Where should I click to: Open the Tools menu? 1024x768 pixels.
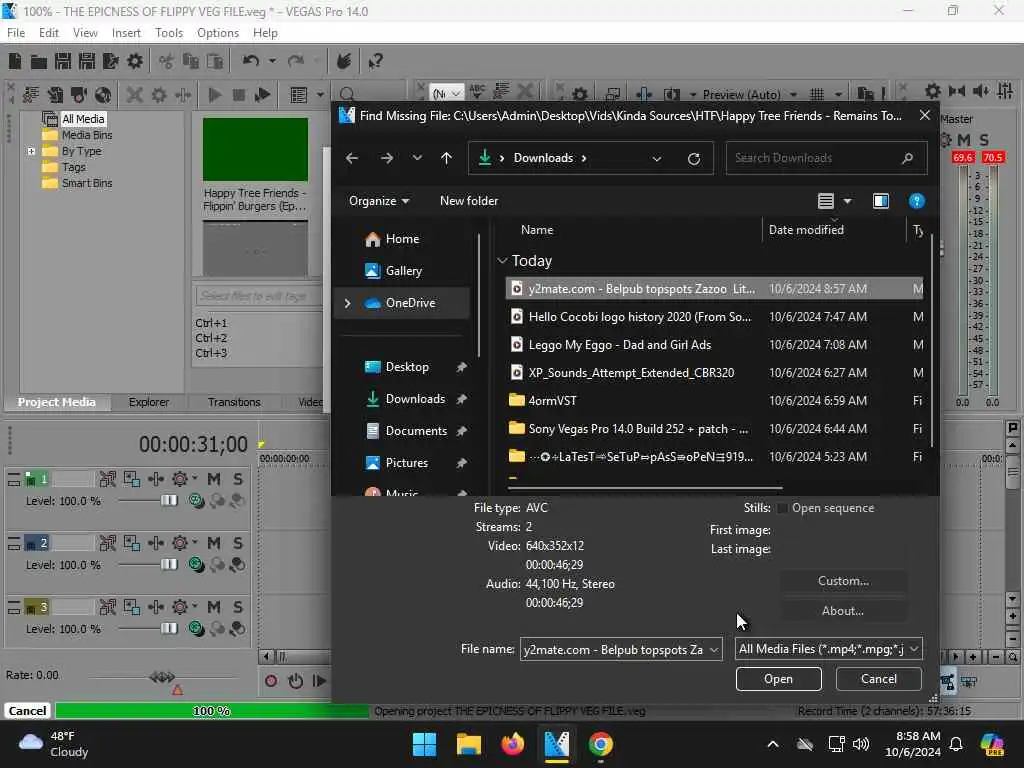coord(169,33)
